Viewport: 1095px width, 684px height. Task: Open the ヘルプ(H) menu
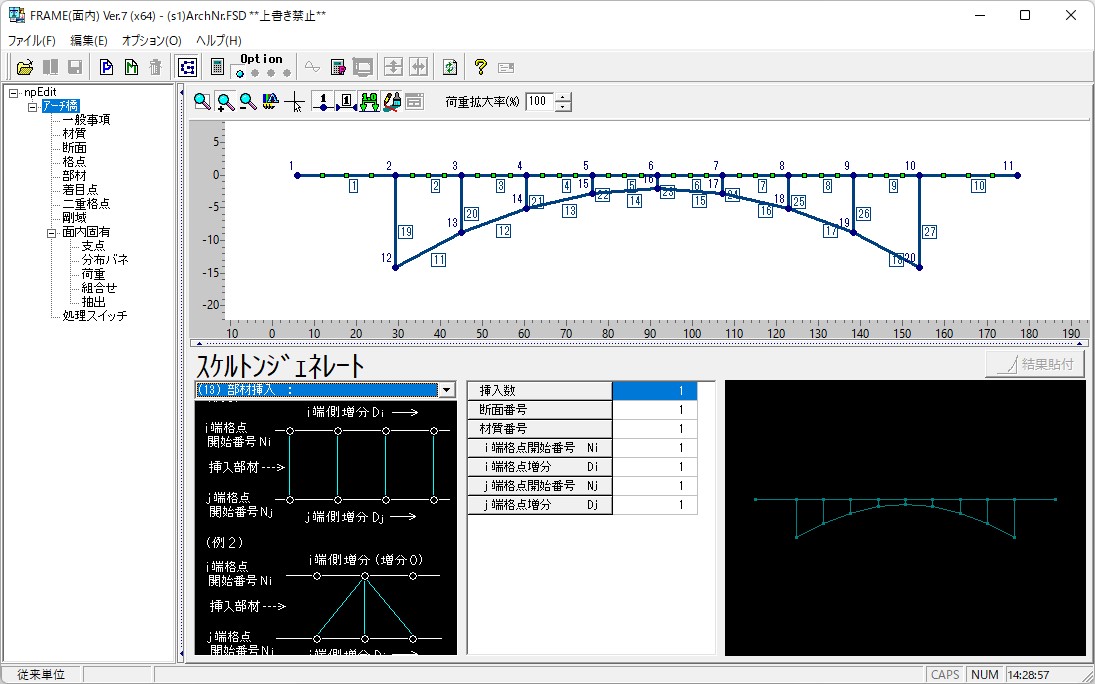pyautogui.click(x=219, y=41)
